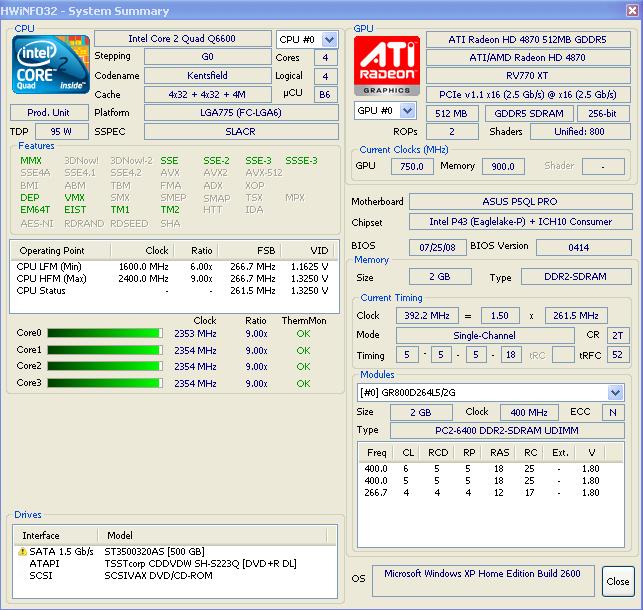Viewport: 643px width, 610px height.
Task: Click the PCIe v1.1 x16 field
Action: pyautogui.click(x=528, y=95)
